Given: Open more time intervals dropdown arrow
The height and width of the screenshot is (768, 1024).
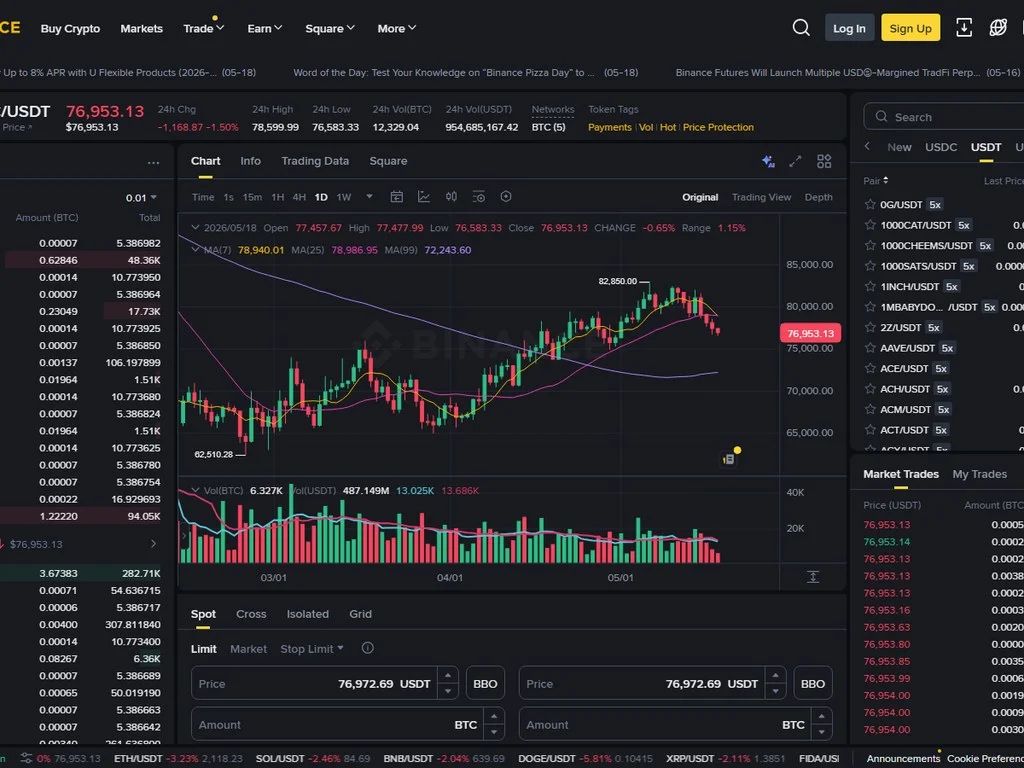Looking at the screenshot, I should (369, 196).
